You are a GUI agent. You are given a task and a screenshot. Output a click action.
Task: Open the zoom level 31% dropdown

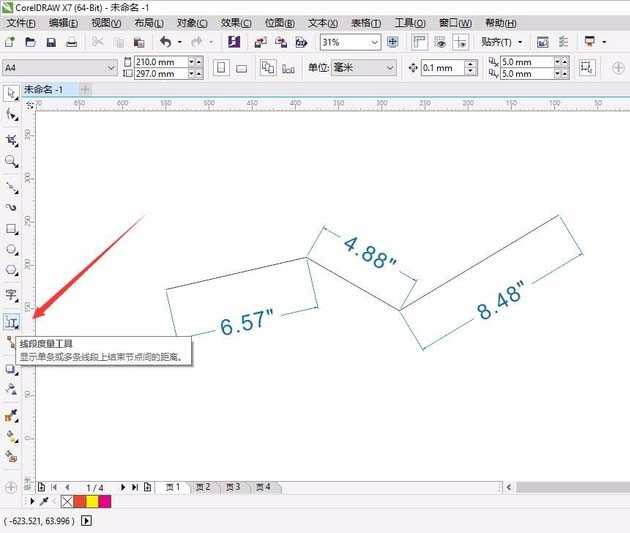(x=375, y=42)
